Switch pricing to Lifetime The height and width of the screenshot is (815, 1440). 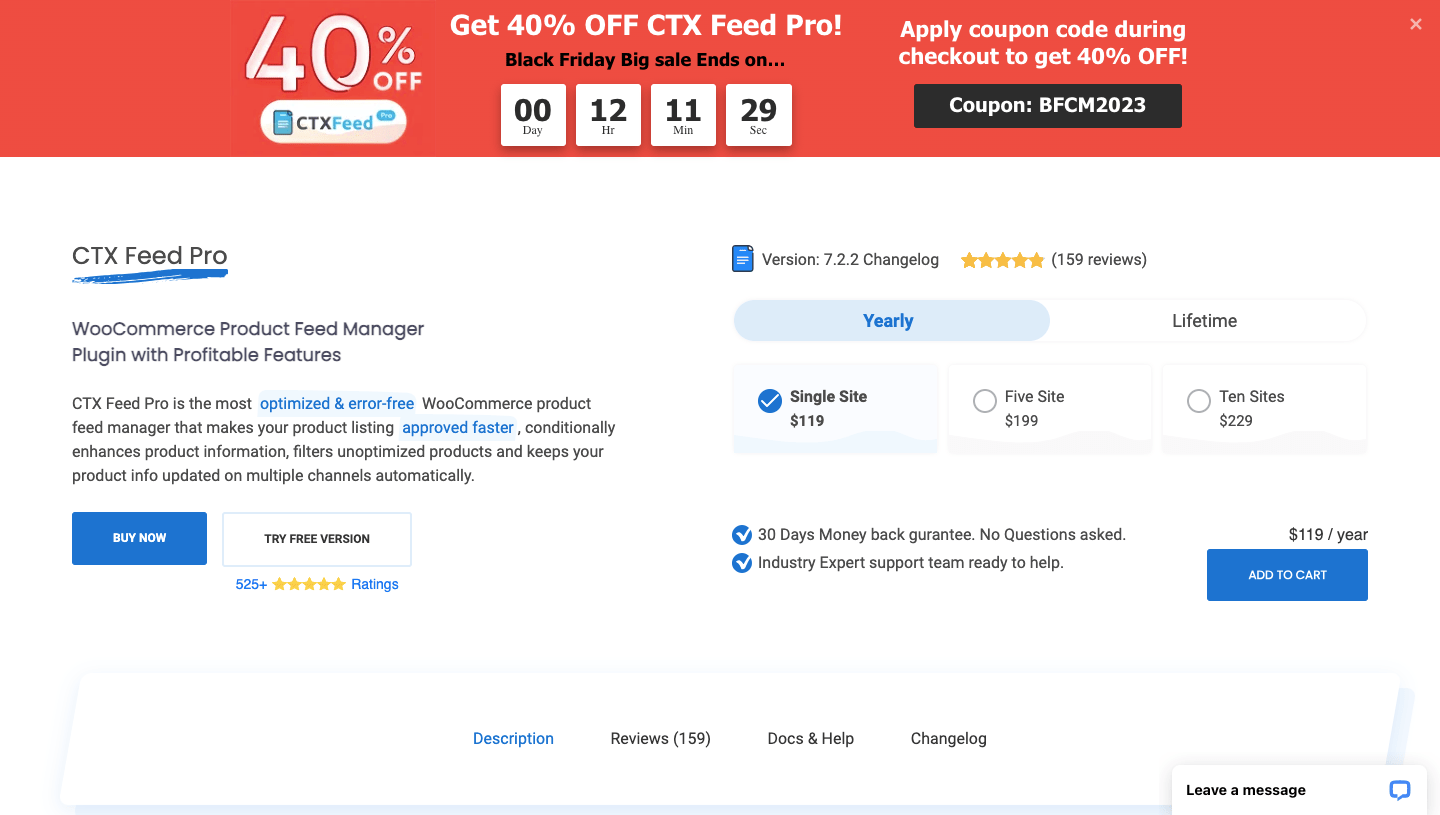1204,320
